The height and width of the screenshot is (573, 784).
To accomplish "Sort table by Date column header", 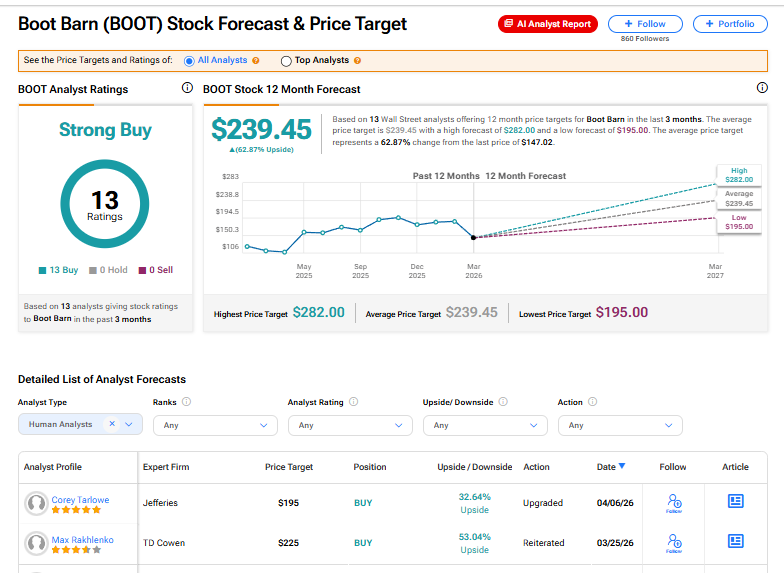I will 611,467.
